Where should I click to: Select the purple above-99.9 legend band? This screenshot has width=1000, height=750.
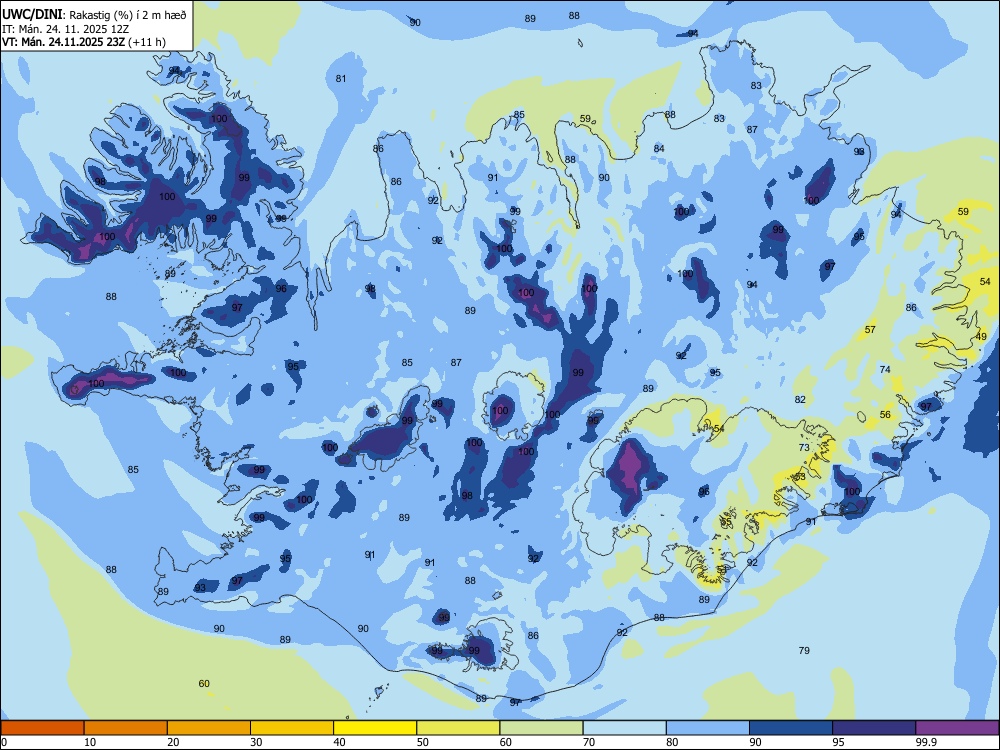click(x=957, y=728)
